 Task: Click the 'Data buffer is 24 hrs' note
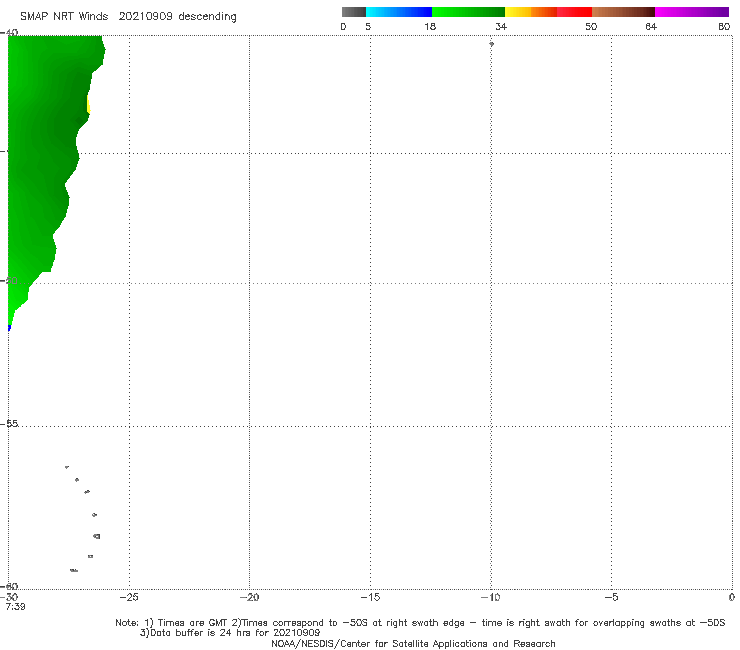(230, 633)
